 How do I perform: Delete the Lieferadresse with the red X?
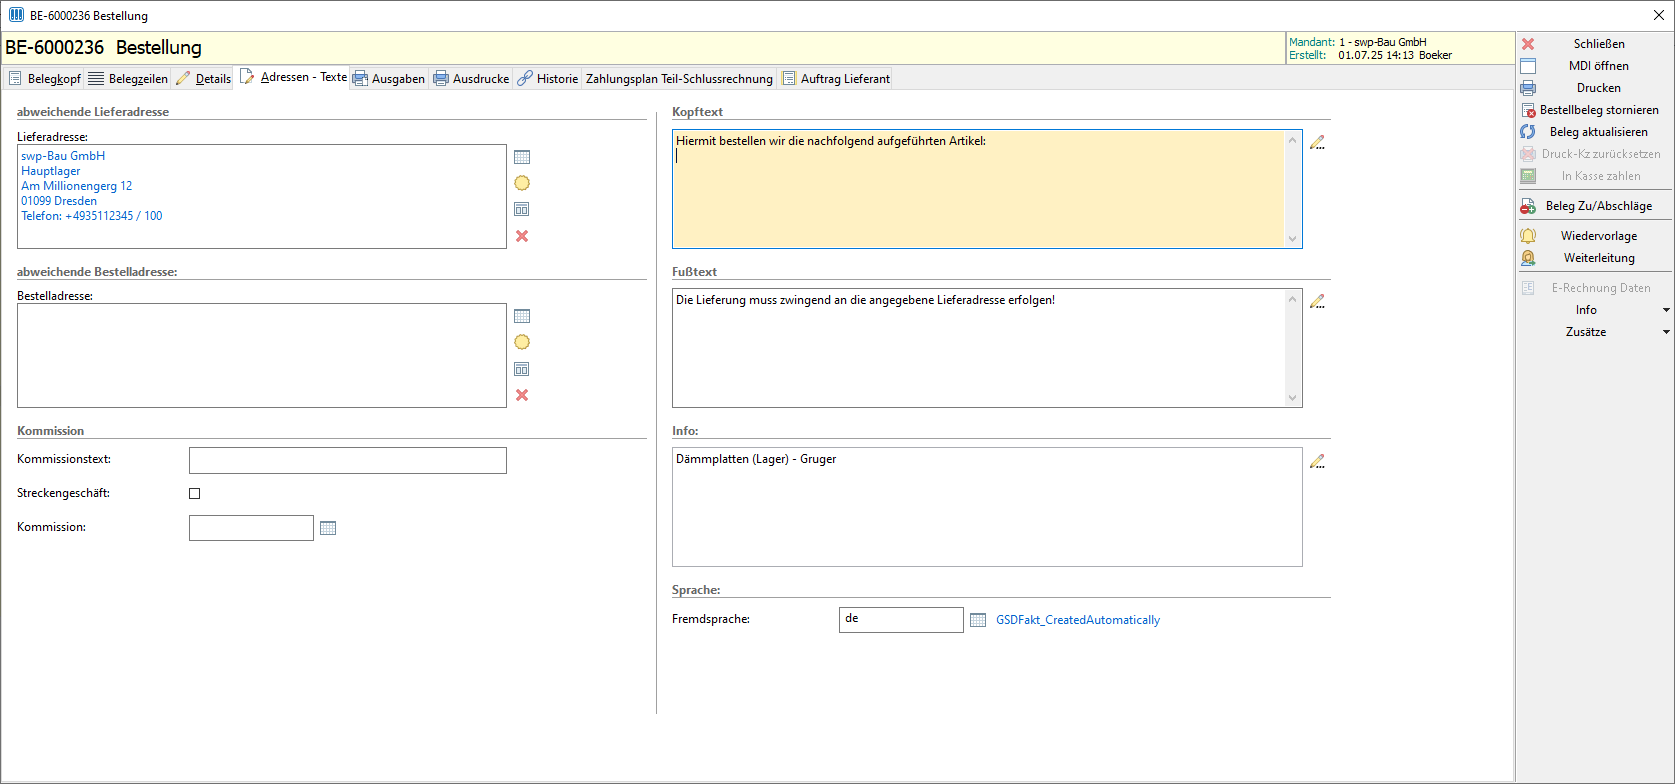coord(522,236)
